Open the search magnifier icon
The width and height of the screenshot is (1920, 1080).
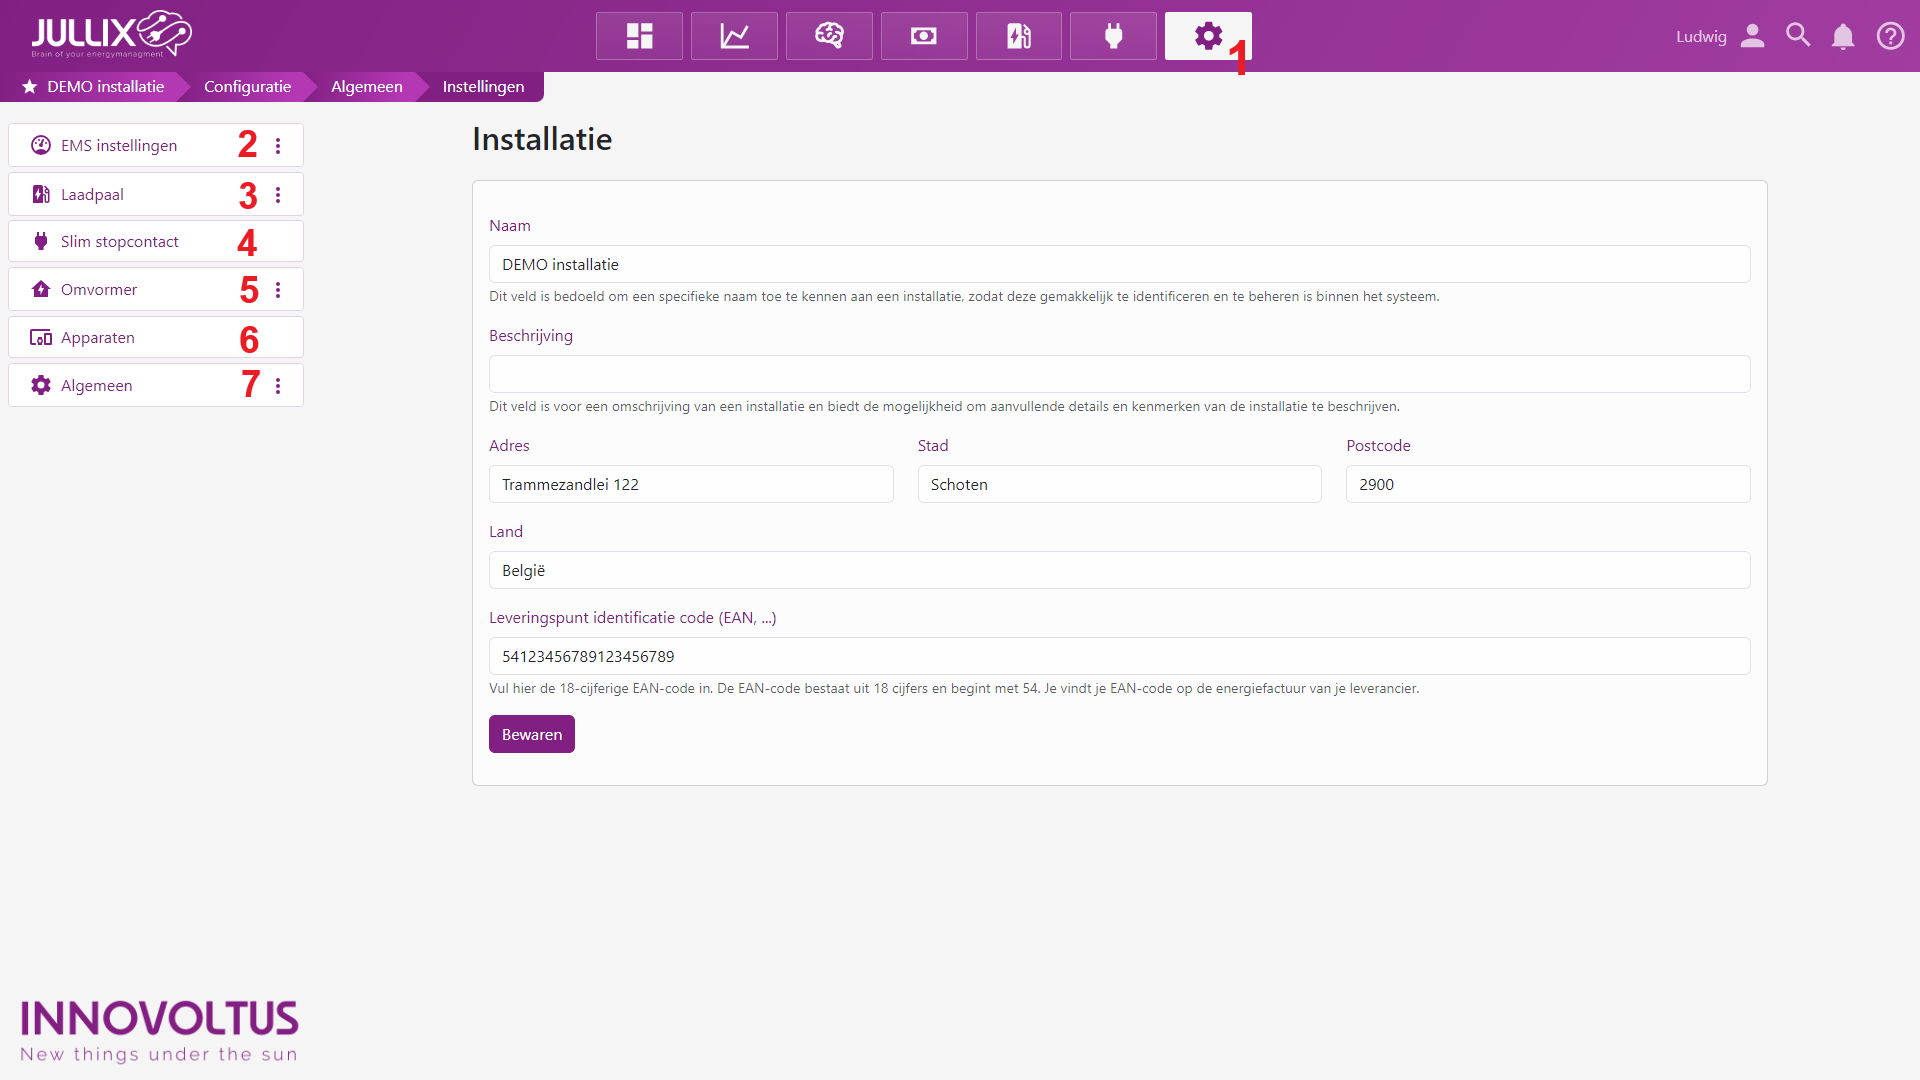1798,36
